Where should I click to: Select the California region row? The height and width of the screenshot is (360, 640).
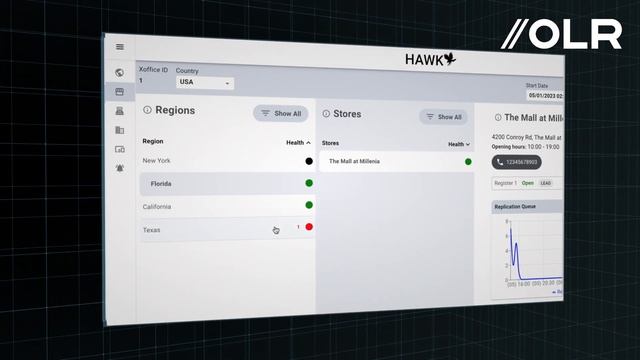pos(227,206)
